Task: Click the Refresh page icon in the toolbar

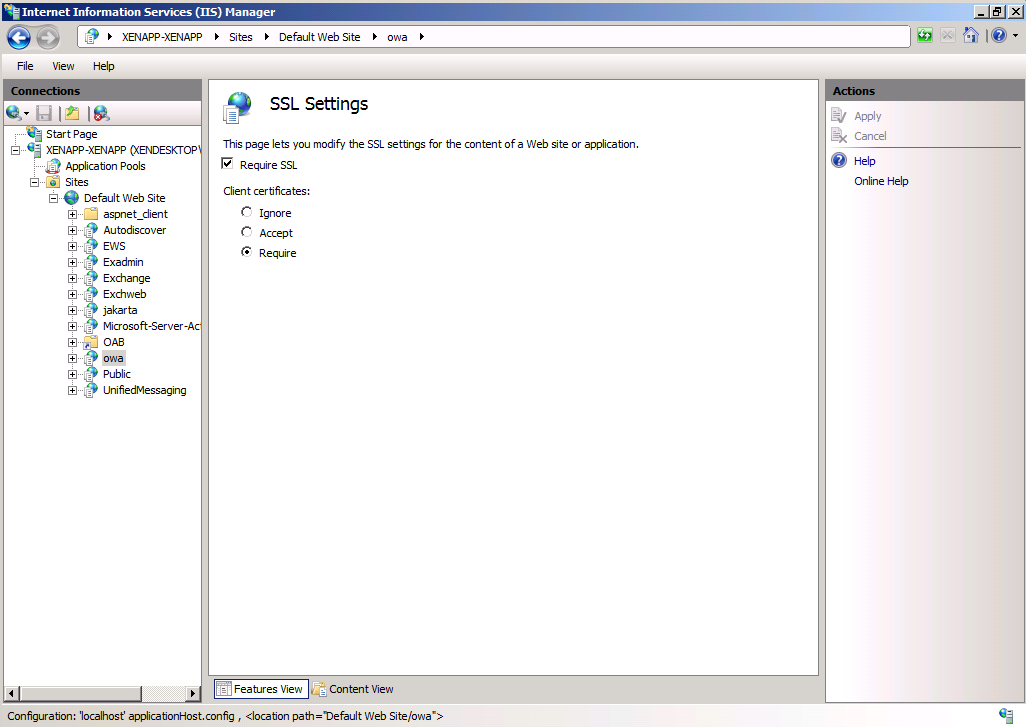Action: (925, 35)
